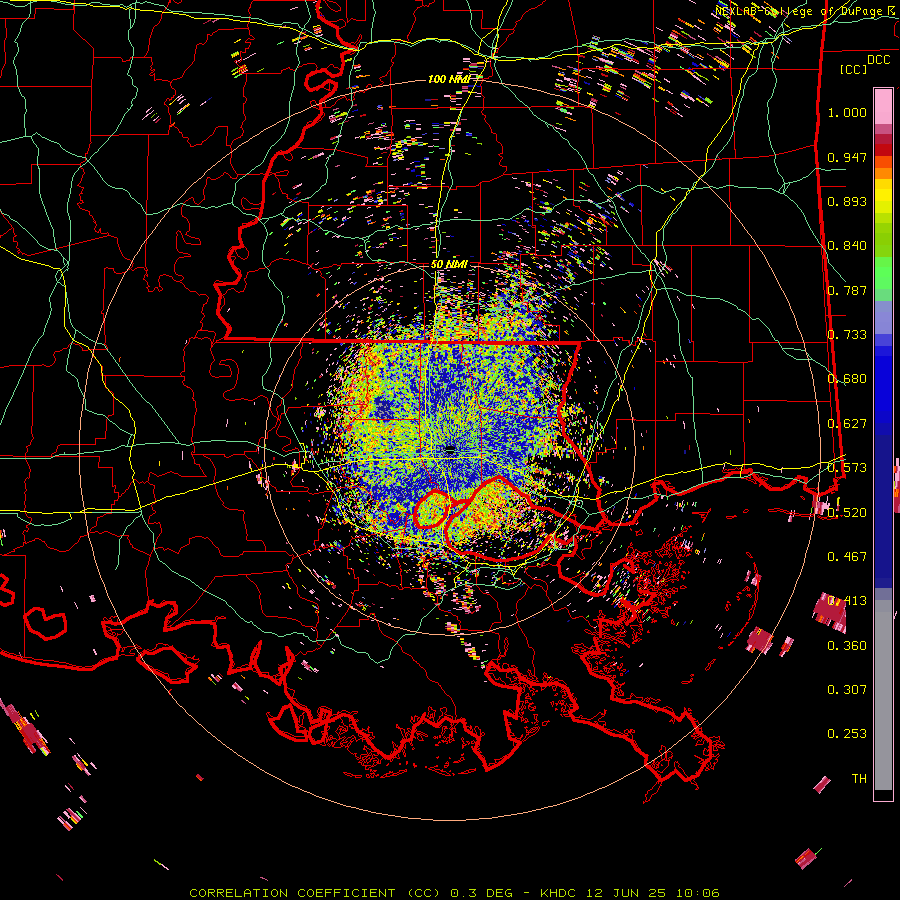Click the 0.307 scale value

pos(847,690)
